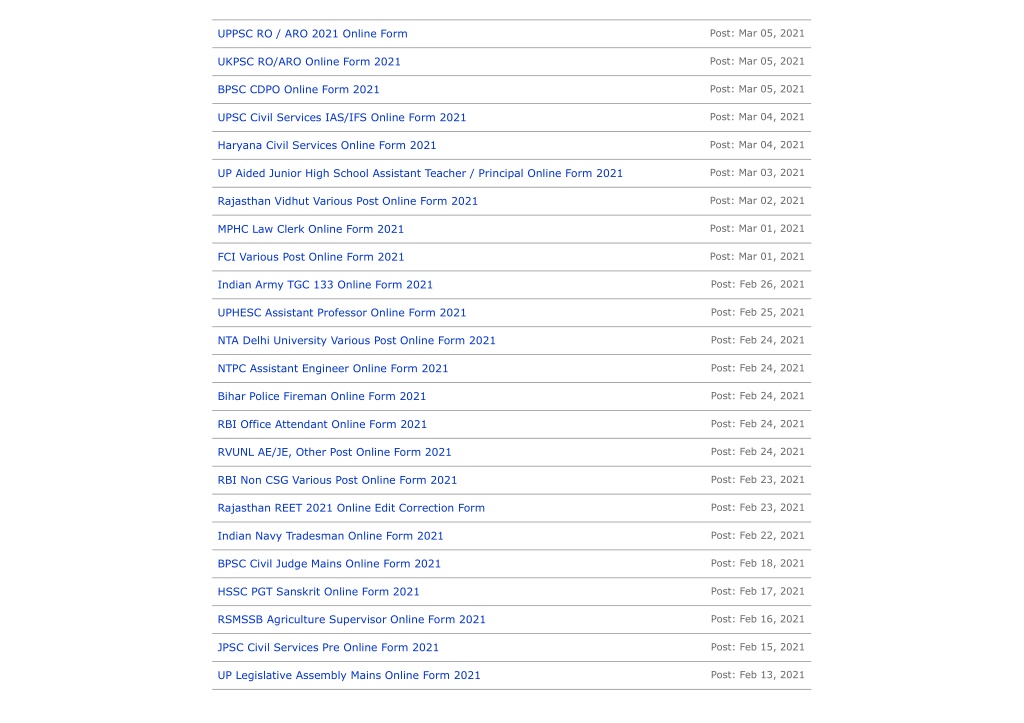The image size is (1024, 723).
Task: Click UPHESC Assistant Professor Online Form 2021
Action: [x=342, y=313]
